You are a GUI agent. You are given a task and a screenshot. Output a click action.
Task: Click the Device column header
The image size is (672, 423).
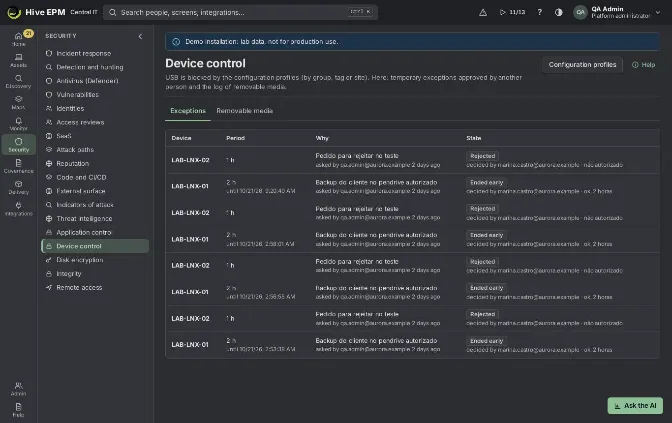point(181,138)
